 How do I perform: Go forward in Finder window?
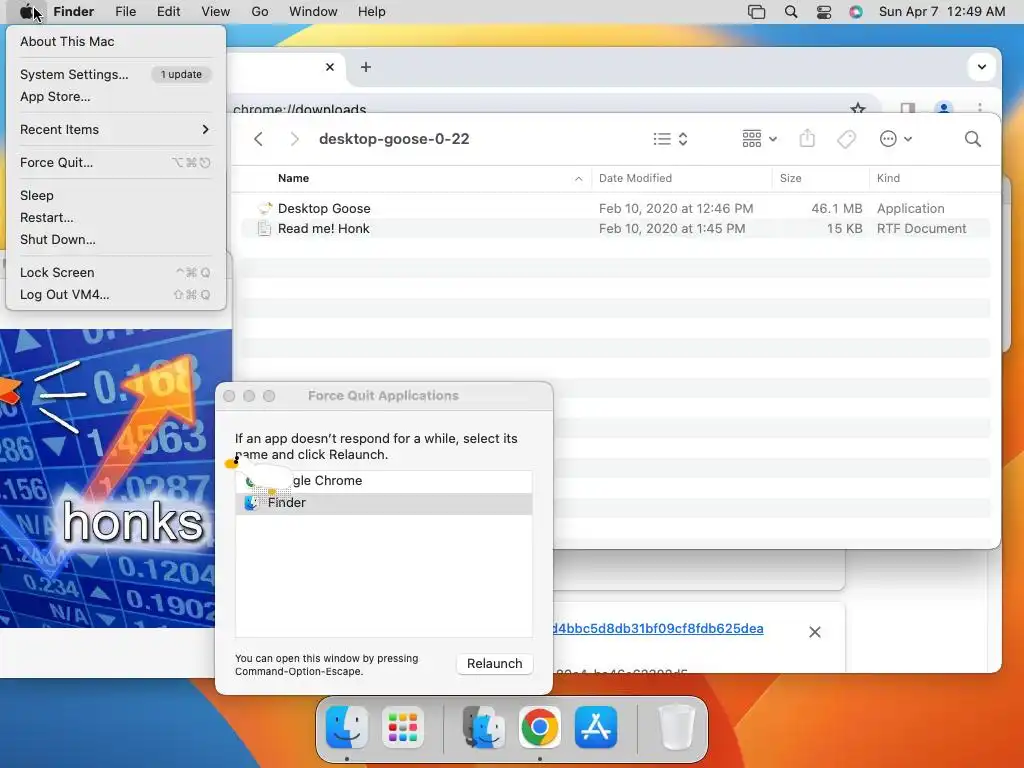(295, 138)
